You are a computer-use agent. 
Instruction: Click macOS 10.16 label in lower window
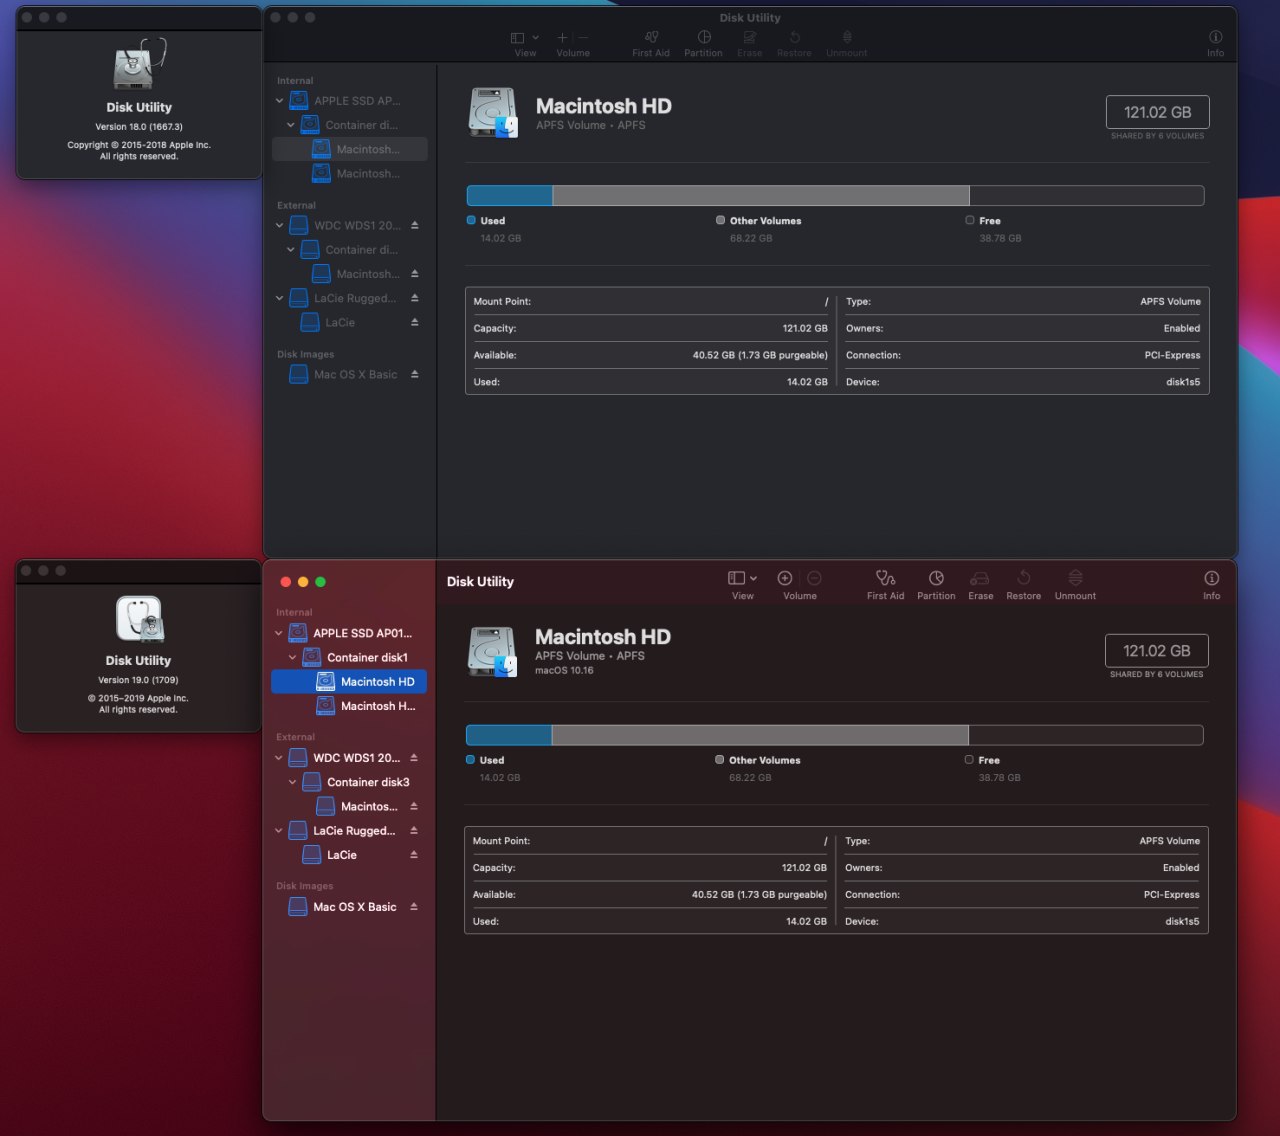(x=564, y=671)
